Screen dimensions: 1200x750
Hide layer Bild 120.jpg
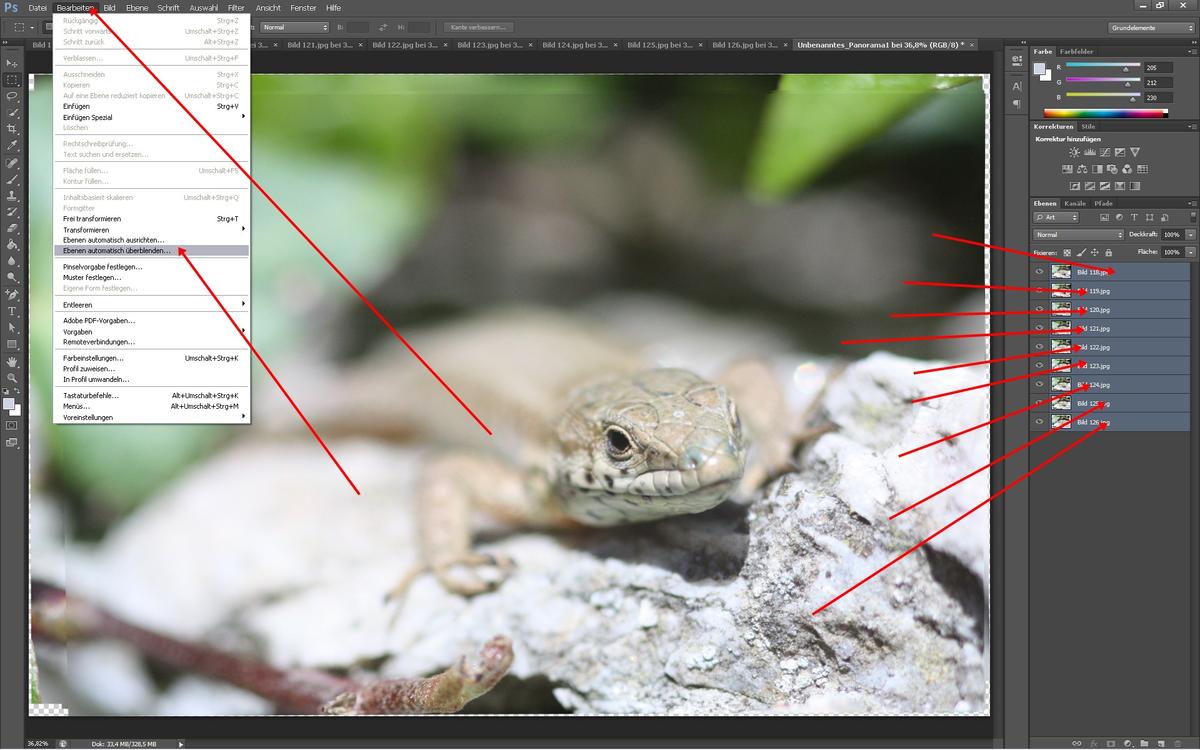[x=1040, y=309]
